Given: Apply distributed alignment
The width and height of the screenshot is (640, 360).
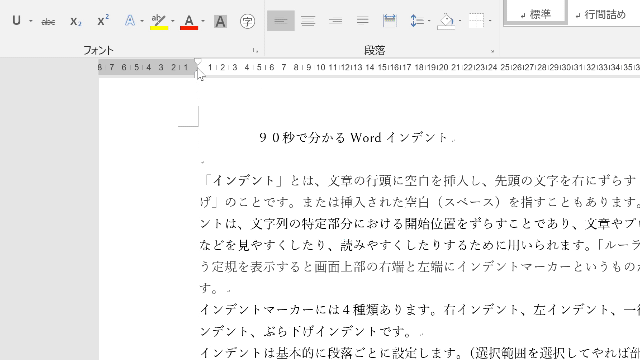Looking at the screenshot, I should coord(390,20).
